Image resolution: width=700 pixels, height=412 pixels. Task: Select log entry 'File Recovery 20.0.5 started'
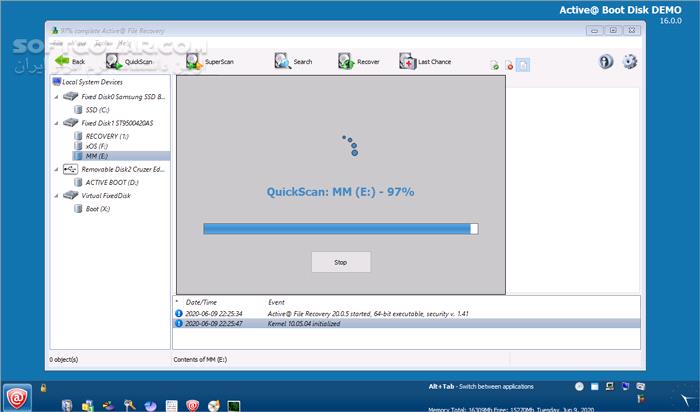[406, 314]
